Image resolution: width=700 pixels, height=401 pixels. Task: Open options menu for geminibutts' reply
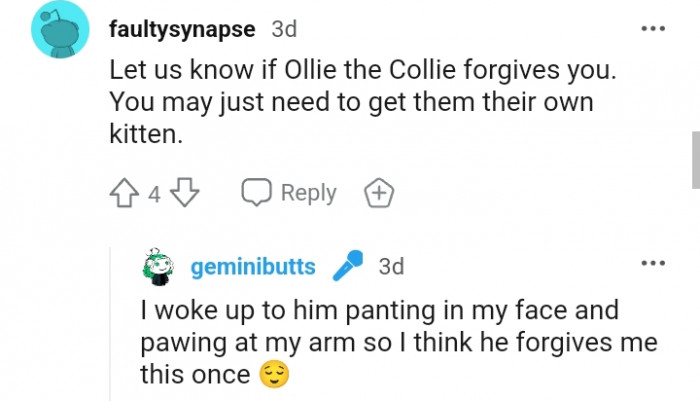tap(652, 264)
